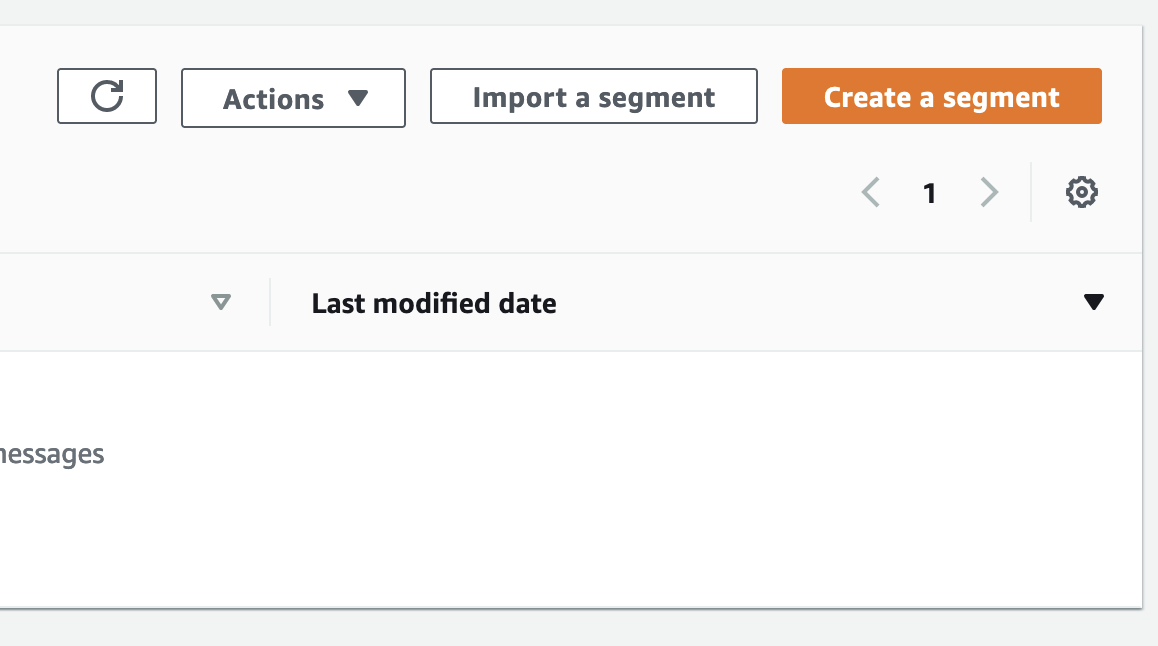Click the right-pointing pagination arrow
Image resolution: width=1158 pixels, height=646 pixels.
pyautogui.click(x=989, y=192)
